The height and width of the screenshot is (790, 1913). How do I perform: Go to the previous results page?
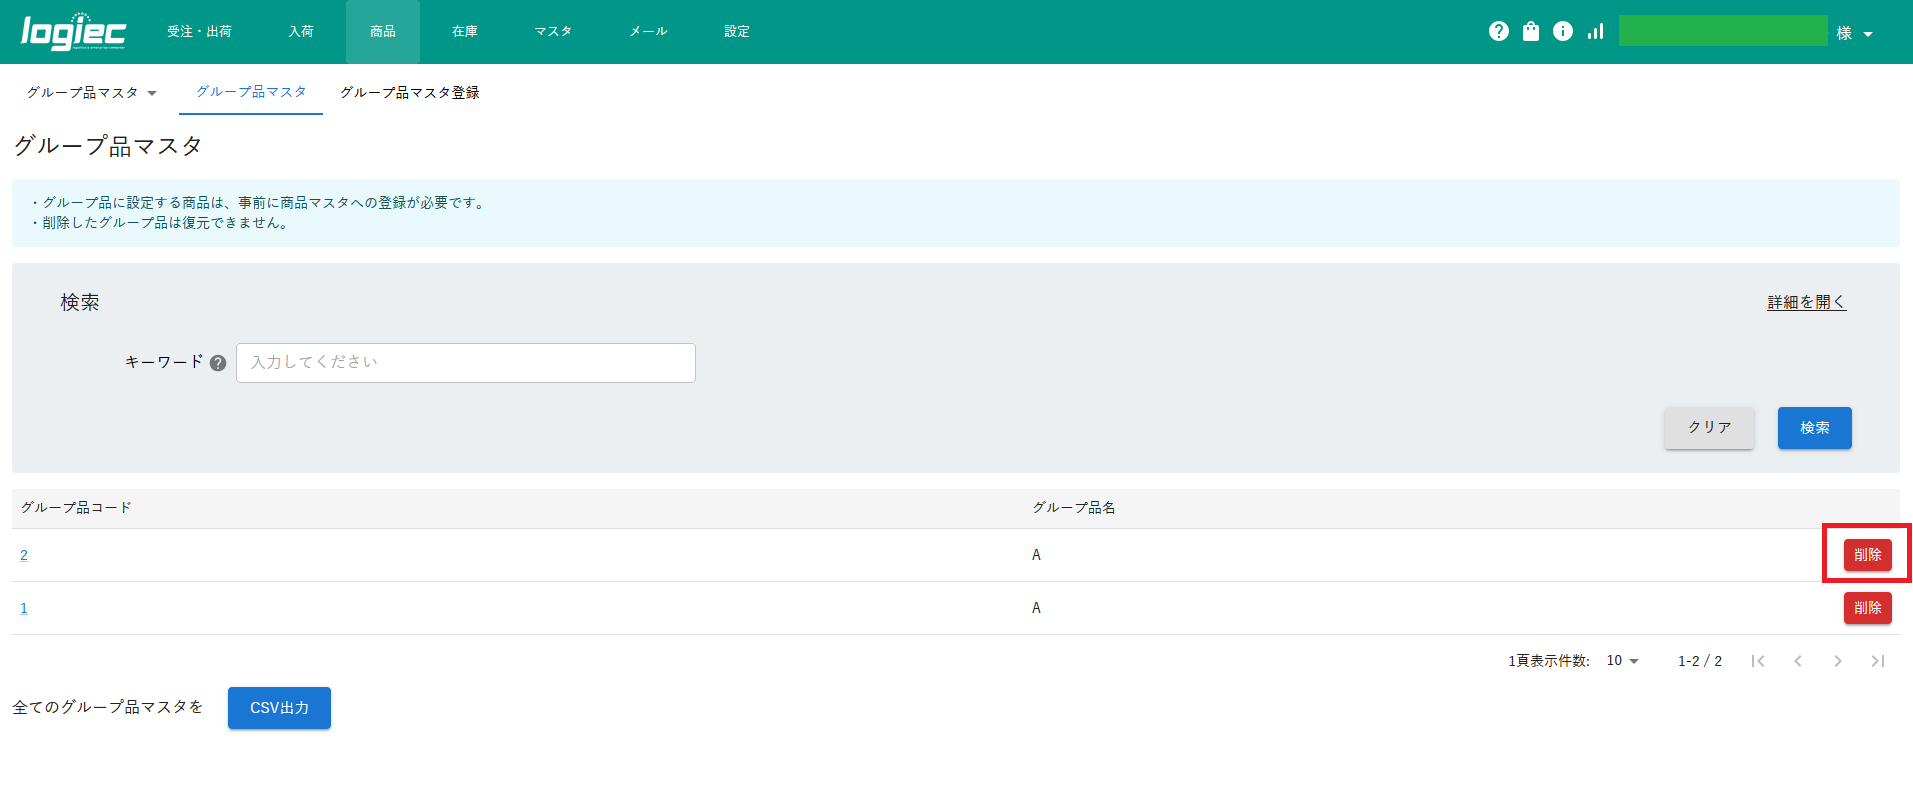1798,661
